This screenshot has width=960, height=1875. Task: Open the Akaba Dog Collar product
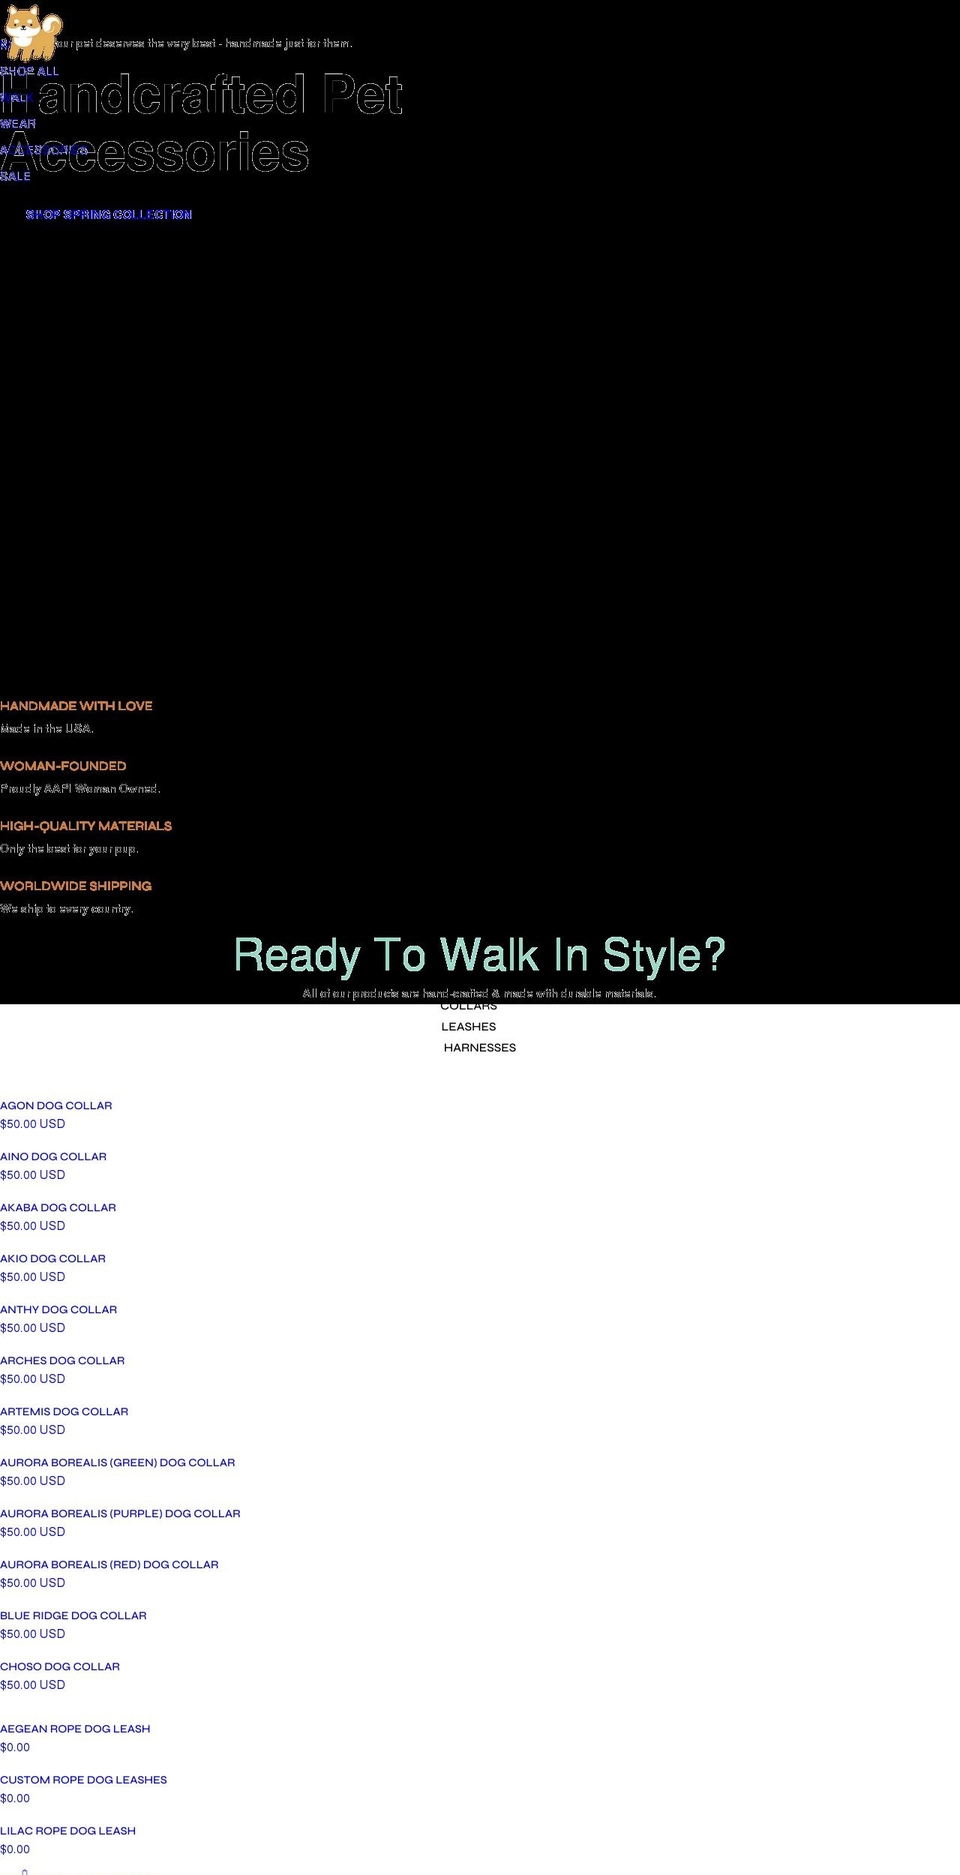click(58, 1208)
